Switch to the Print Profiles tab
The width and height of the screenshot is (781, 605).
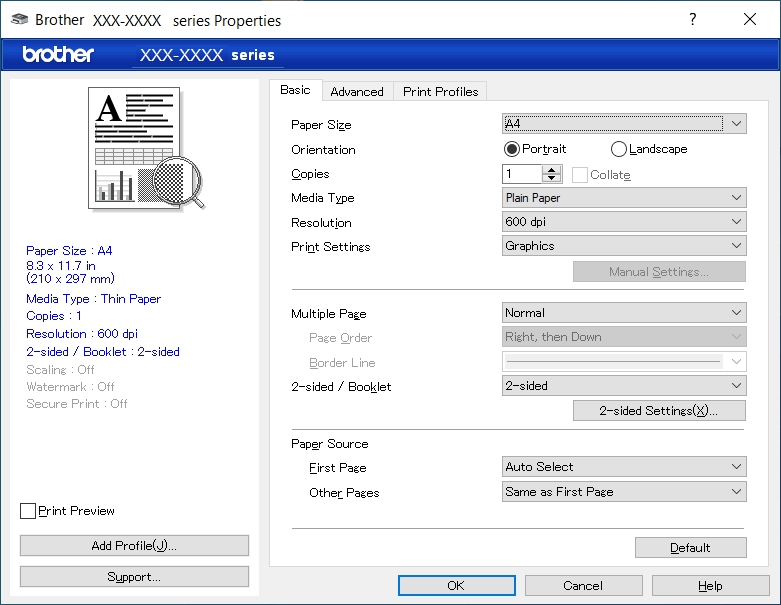(x=440, y=92)
